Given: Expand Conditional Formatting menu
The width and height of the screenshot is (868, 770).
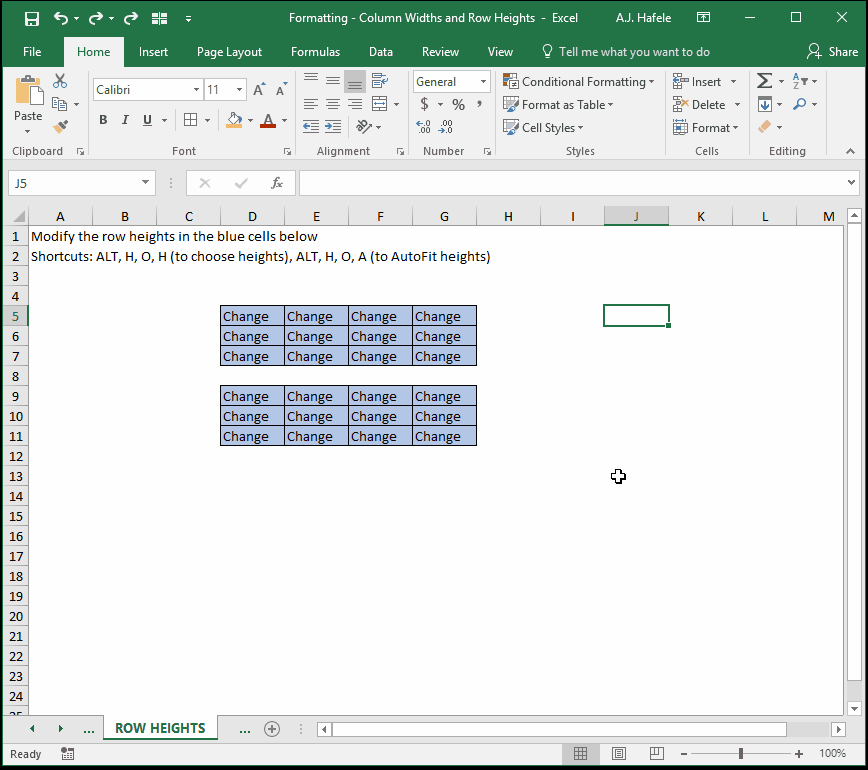Looking at the screenshot, I should 578,82.
